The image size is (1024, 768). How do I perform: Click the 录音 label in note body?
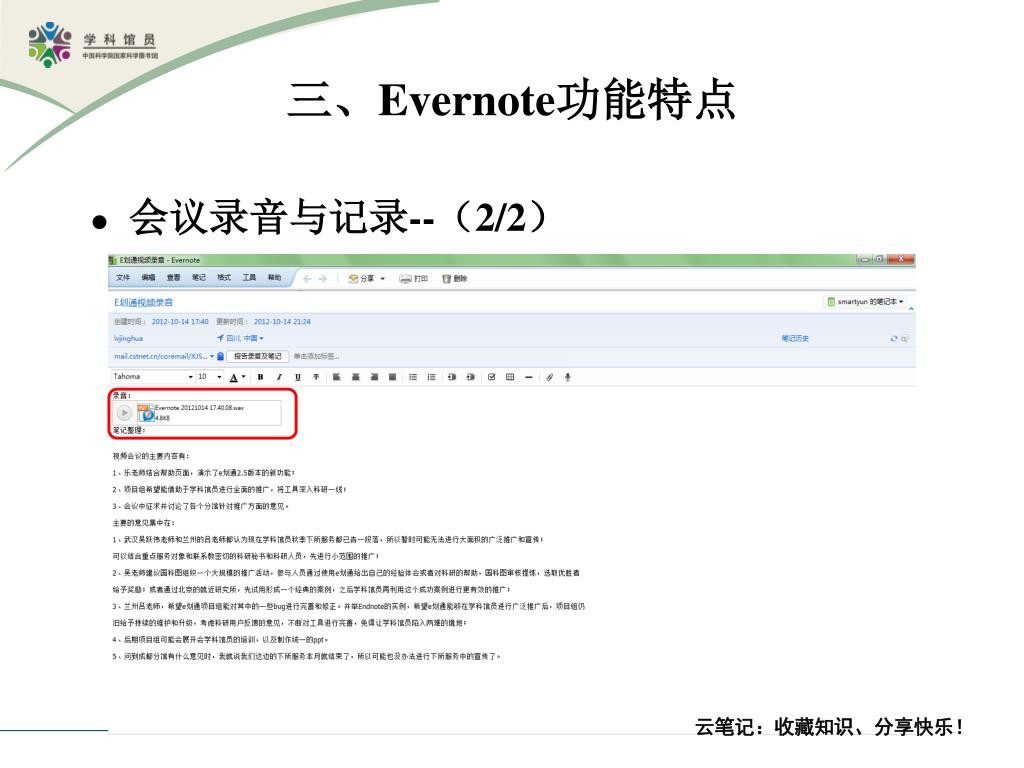pyautogui.click(x=121, y=396)
